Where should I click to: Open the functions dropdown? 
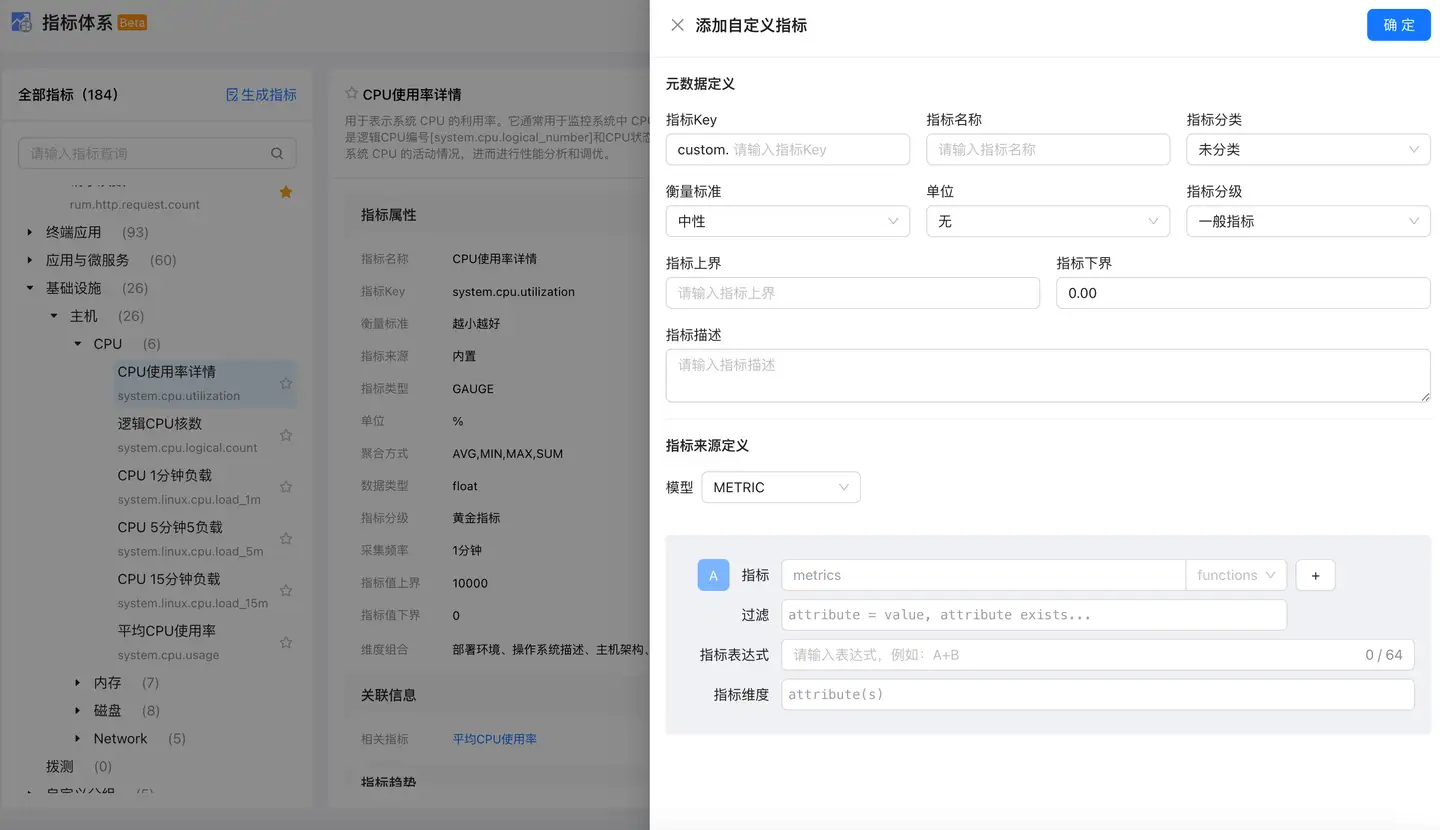pyautogui.click(x=1236, y=575)
